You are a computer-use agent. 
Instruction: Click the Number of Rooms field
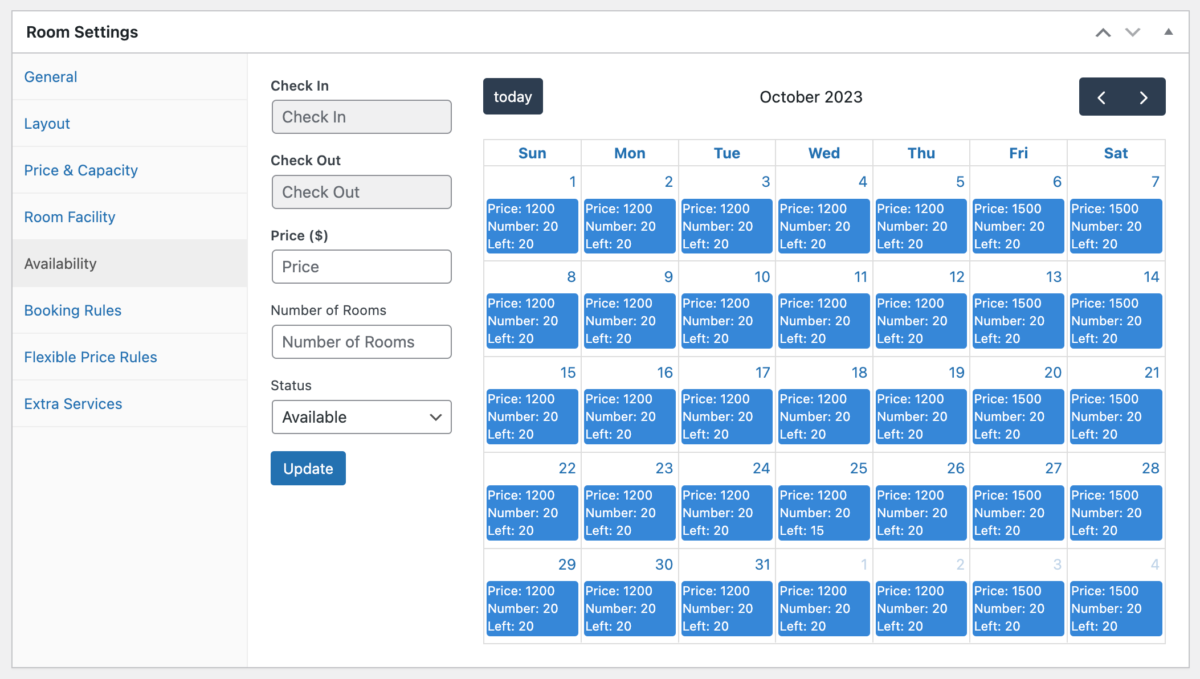pyautogui.click(x=361, y=342)
